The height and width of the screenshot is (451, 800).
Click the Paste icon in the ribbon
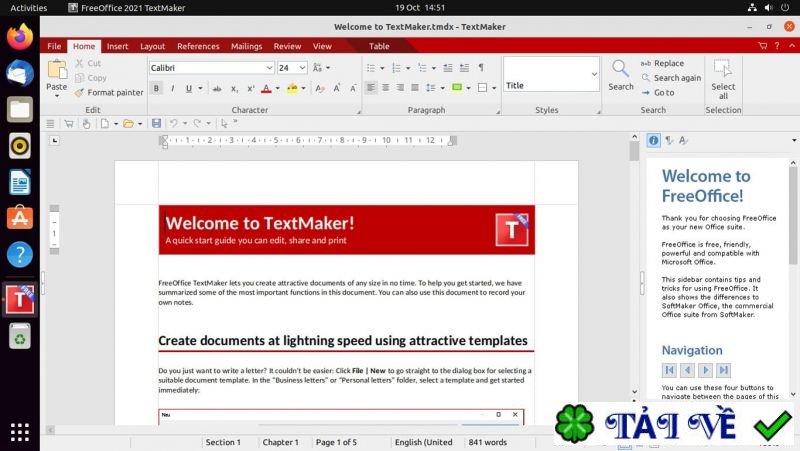click(56, 70)
